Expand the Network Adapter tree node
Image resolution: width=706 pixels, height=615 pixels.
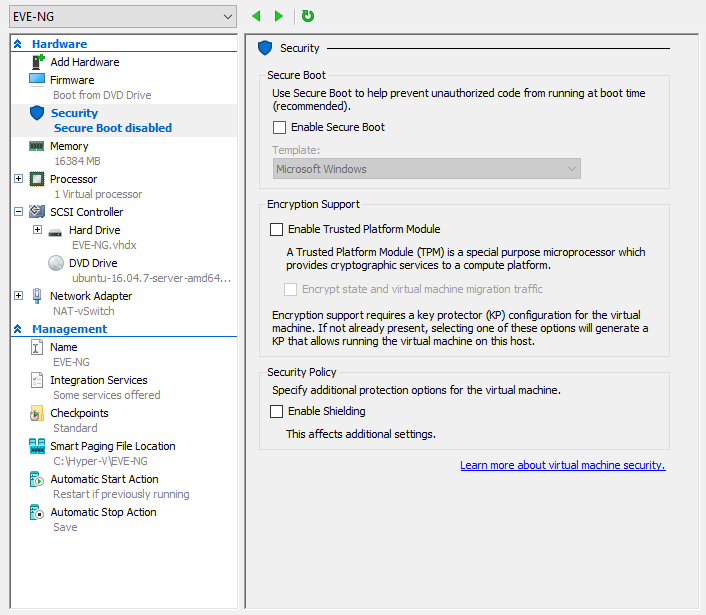[x=19, y=296]
